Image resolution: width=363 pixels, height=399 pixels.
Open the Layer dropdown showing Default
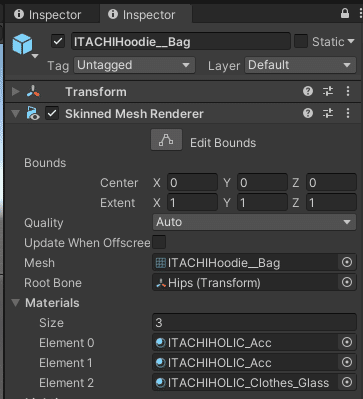click(x=301, y=65)
